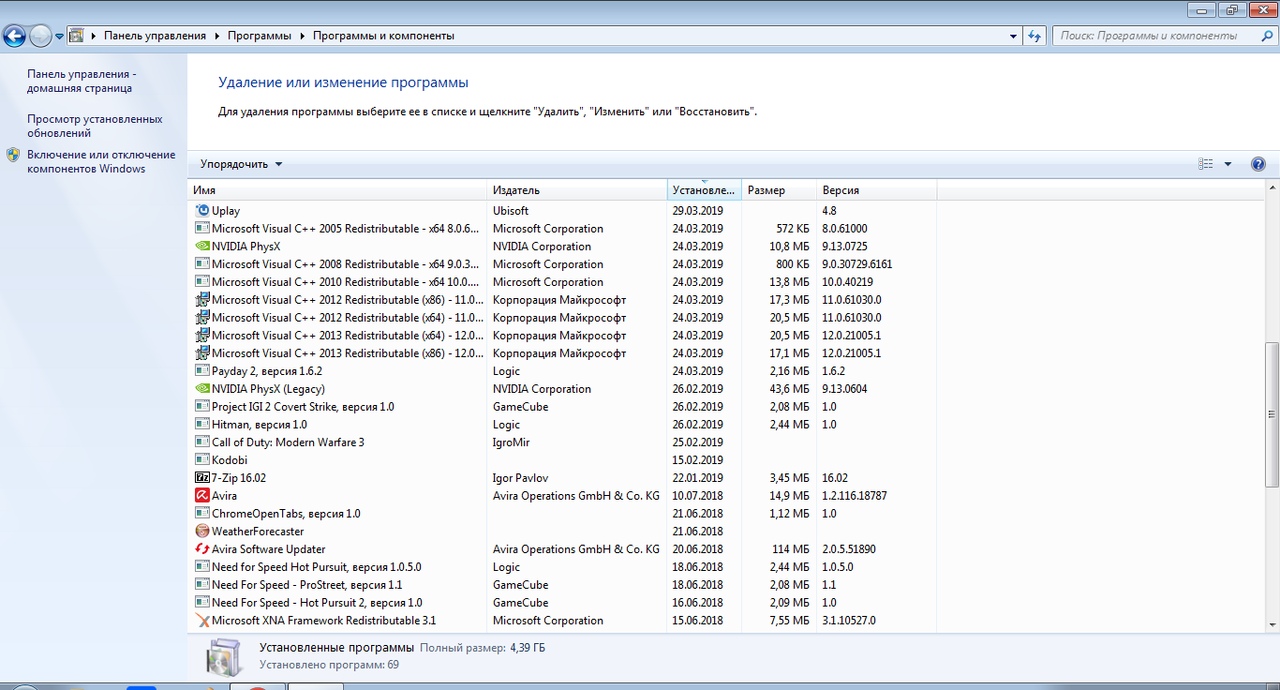Click the Панель управления breadcrumb
The width and height of the screenshot is (1280, 690).
pos(154,36)
